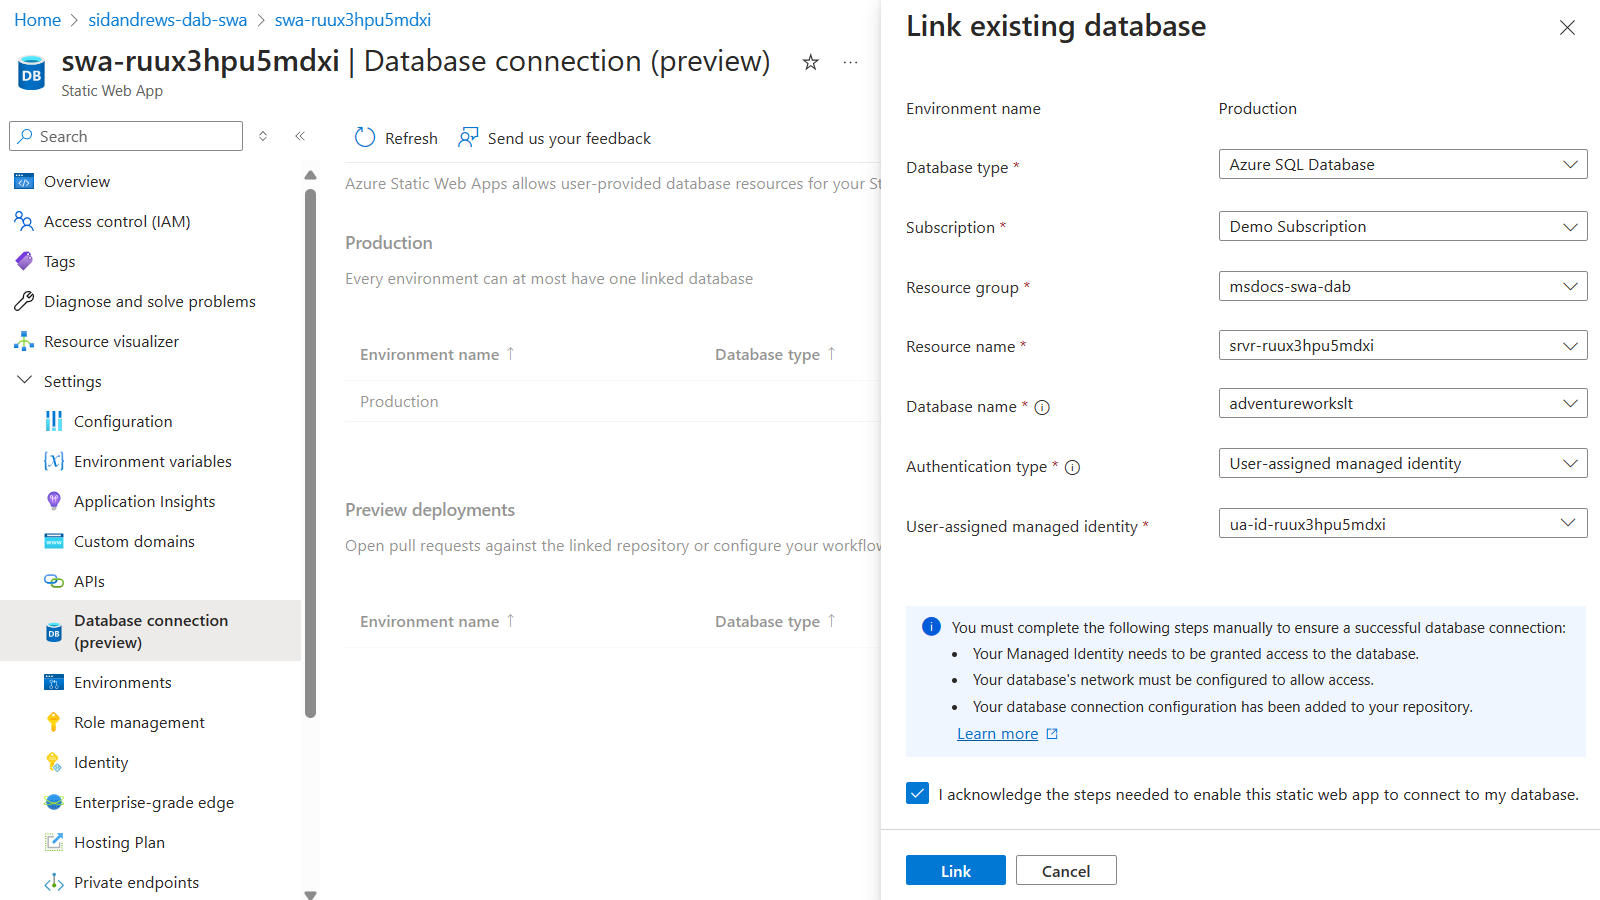The image size is (1600, 900).
Task: Click the expand/collapse arrows next to Search
Action: (263, 136)
